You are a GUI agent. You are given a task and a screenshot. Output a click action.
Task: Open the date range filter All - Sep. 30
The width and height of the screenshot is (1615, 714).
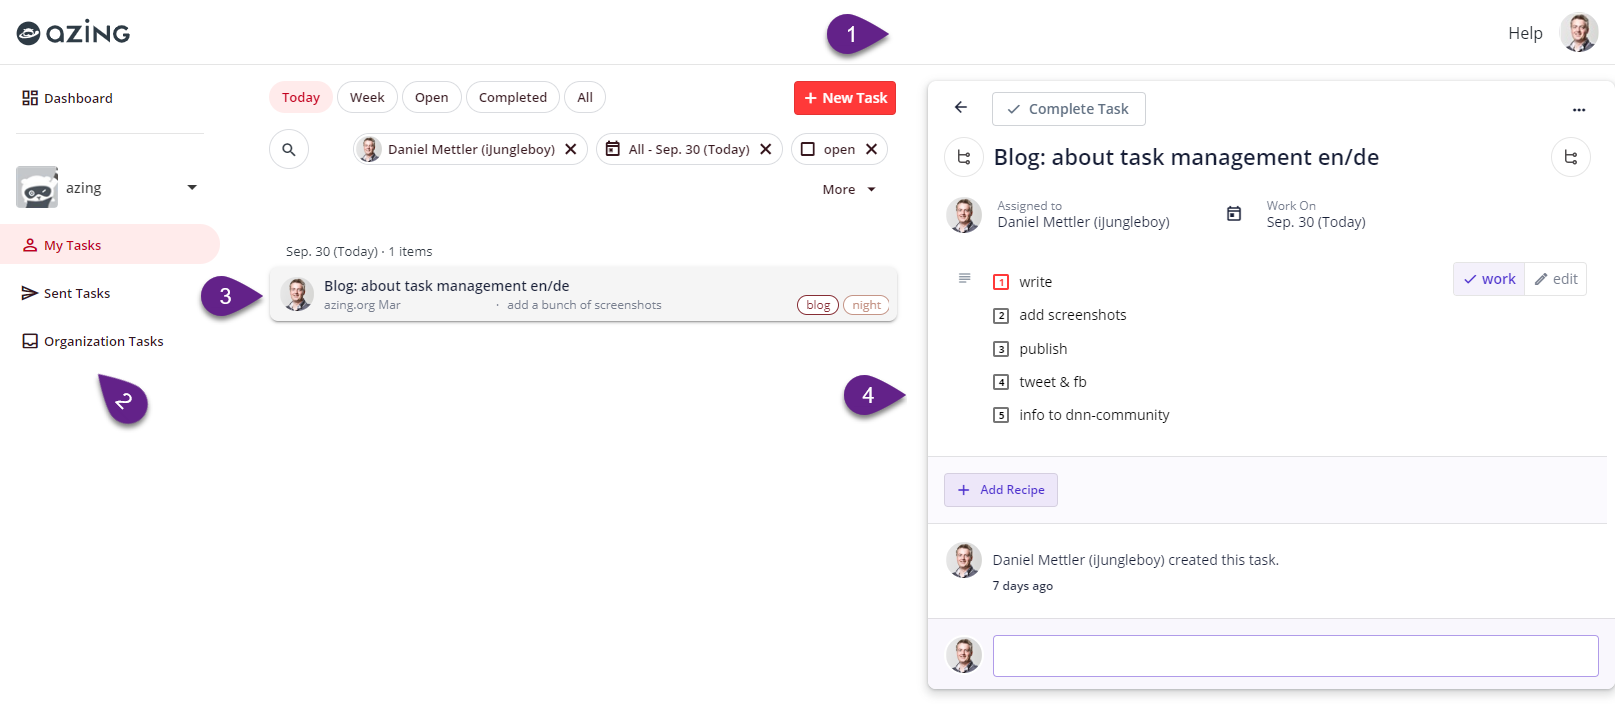tap(688, 149)
